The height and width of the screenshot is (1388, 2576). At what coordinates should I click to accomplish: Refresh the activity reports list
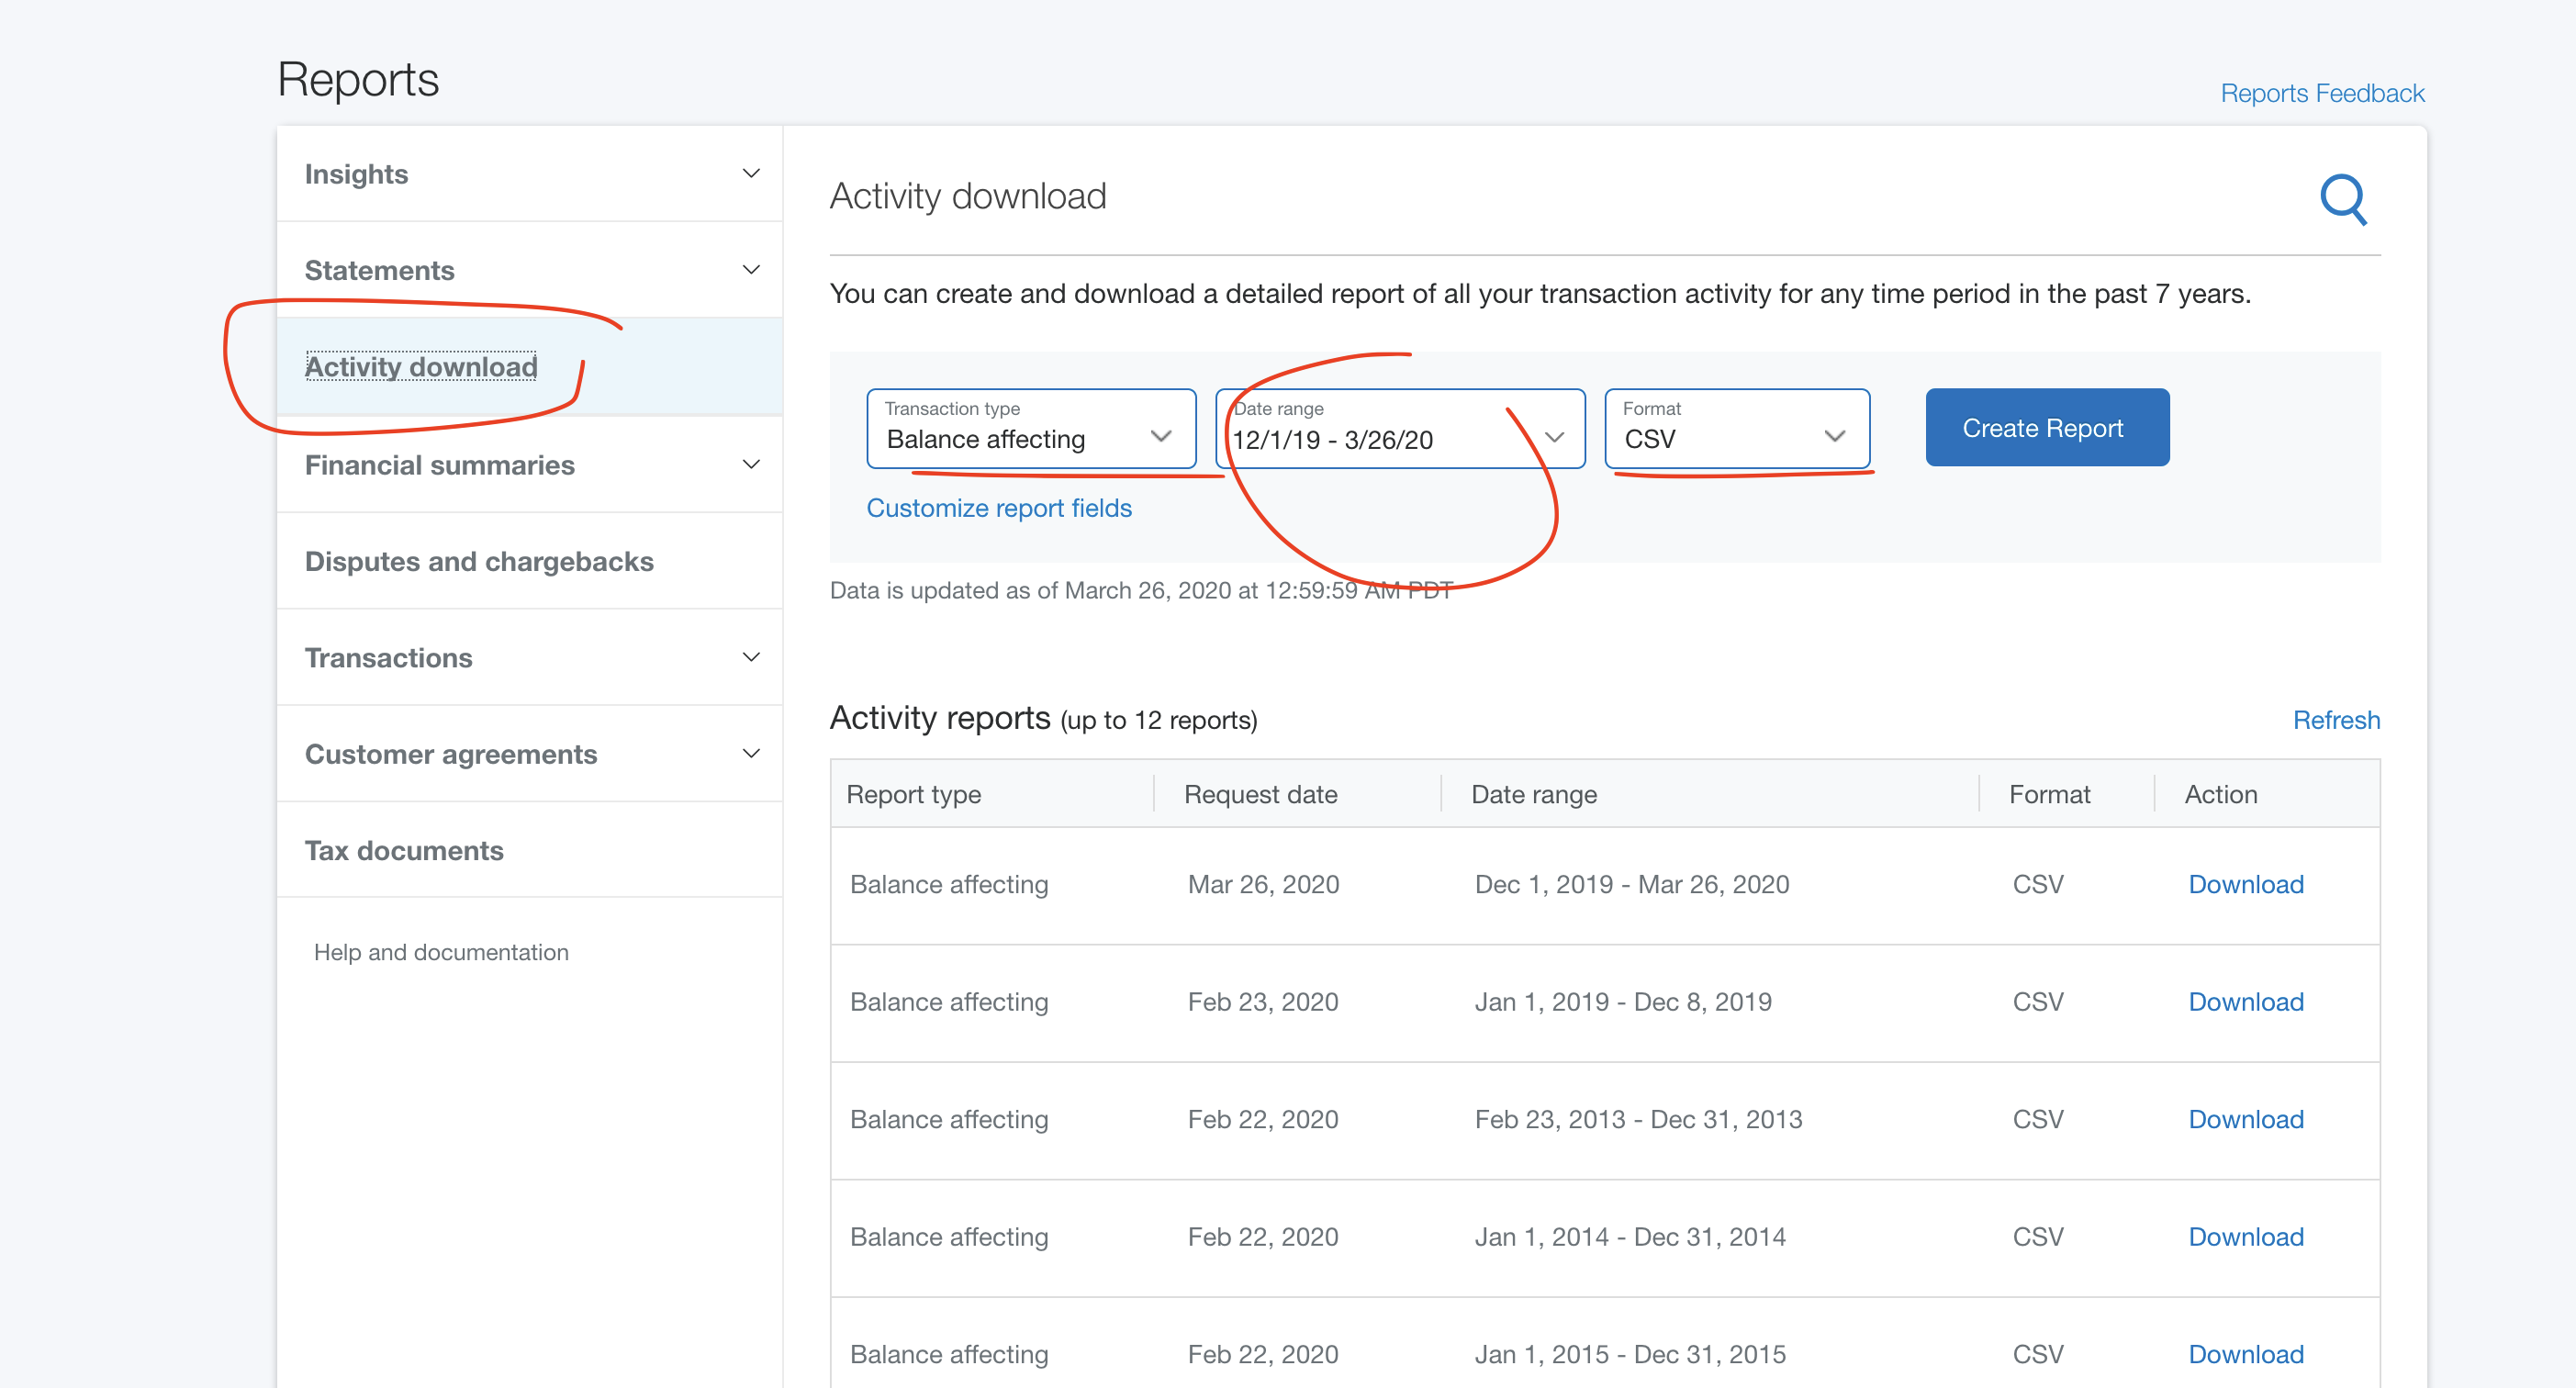coord(2335,720)
